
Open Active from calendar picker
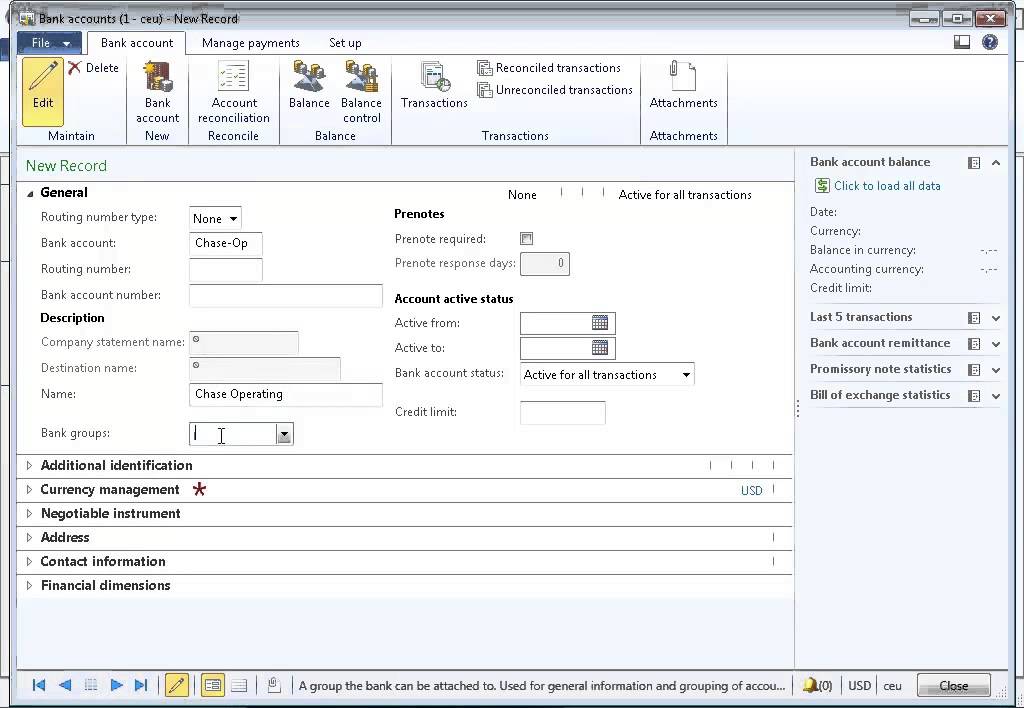[600, 323]
